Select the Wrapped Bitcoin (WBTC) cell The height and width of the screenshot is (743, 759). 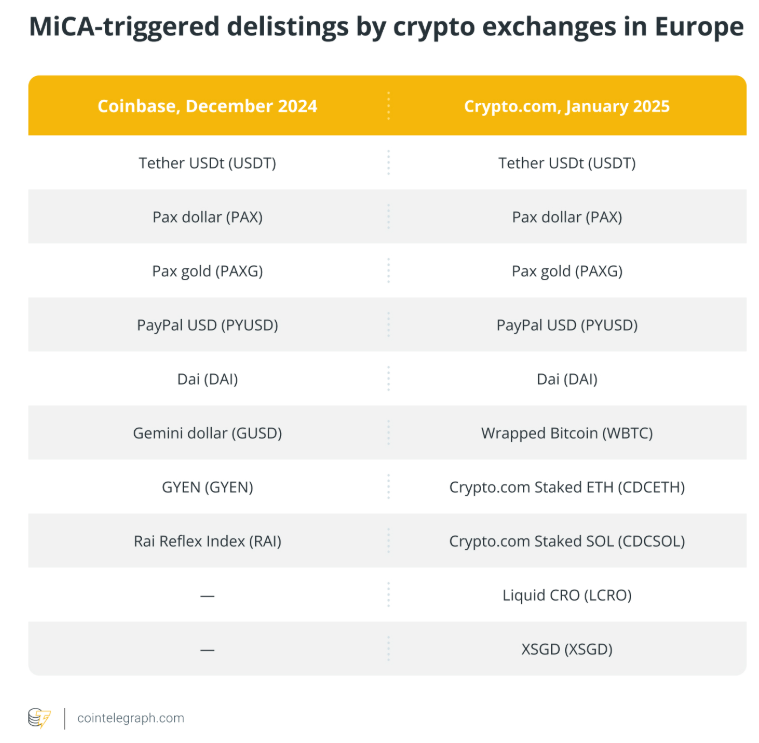(566, 433)
